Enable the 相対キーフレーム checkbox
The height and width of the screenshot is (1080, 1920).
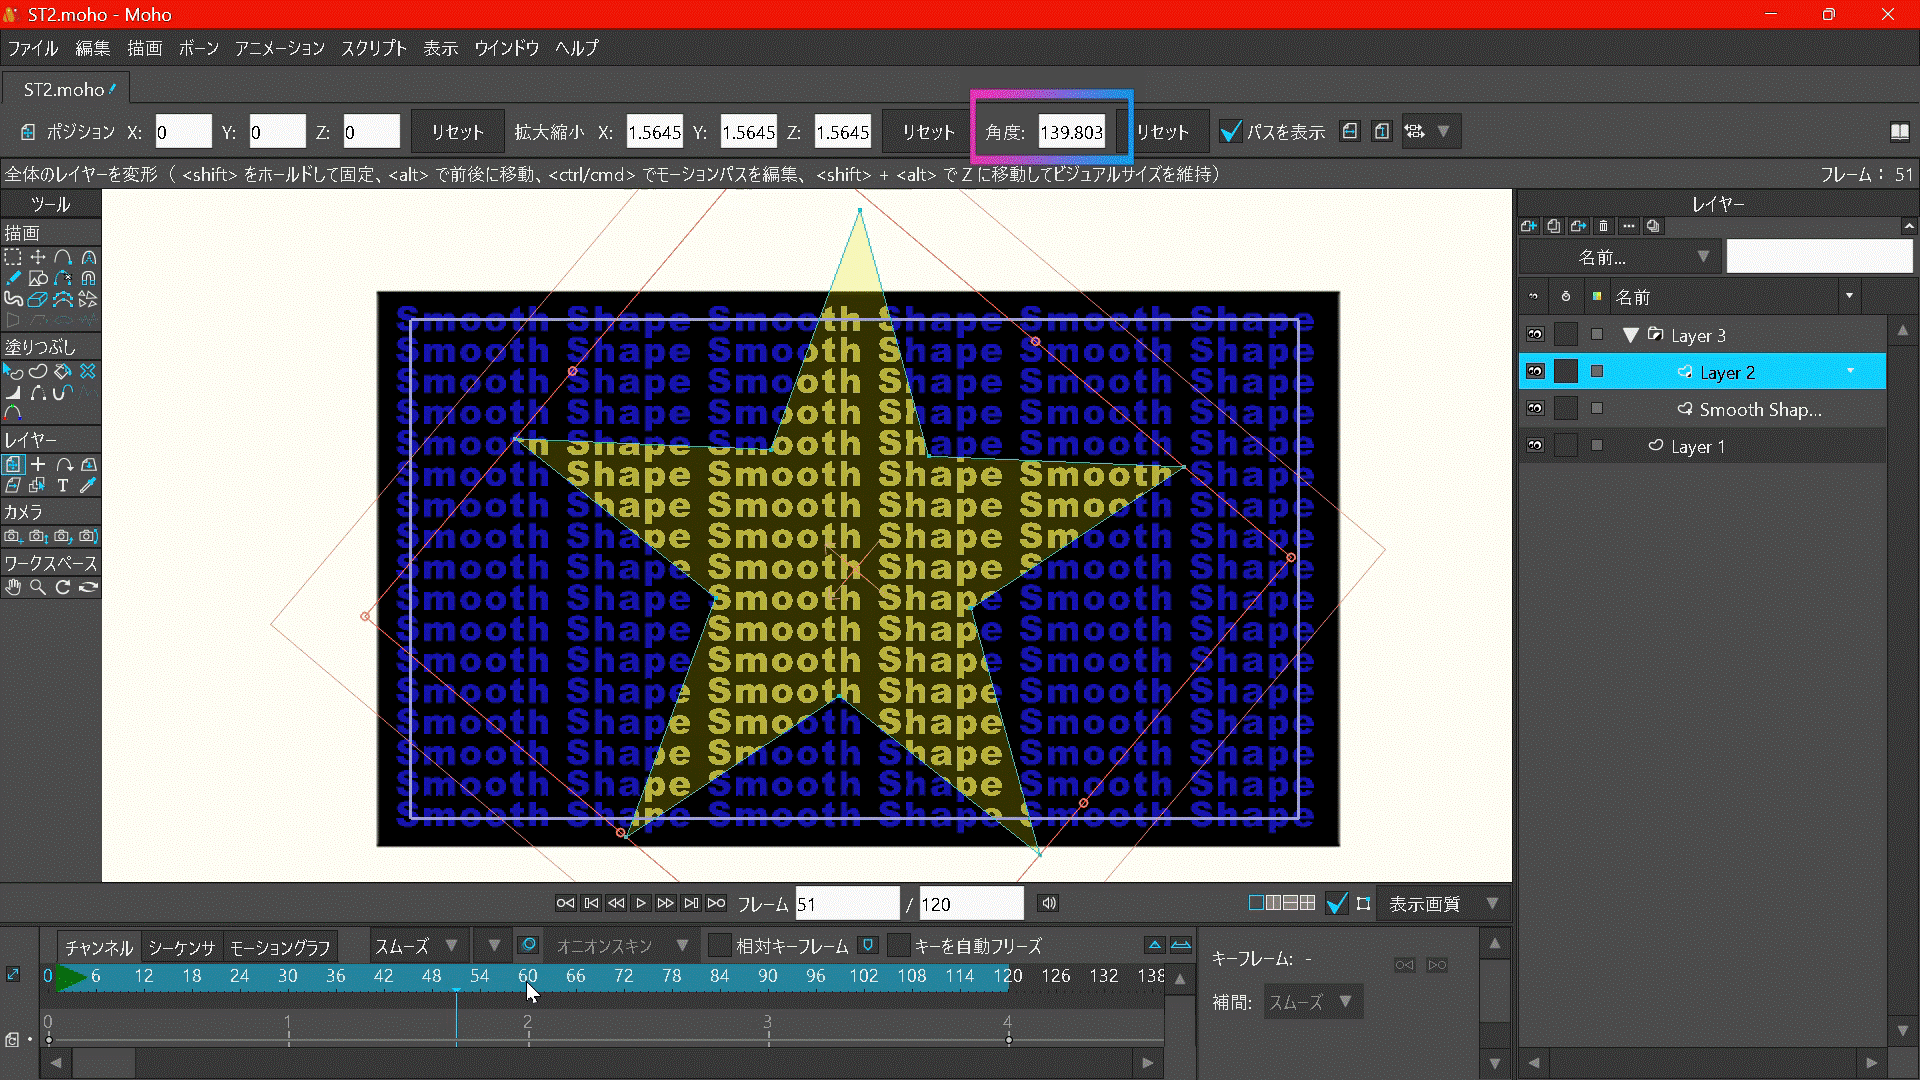[x=720, y=946]
